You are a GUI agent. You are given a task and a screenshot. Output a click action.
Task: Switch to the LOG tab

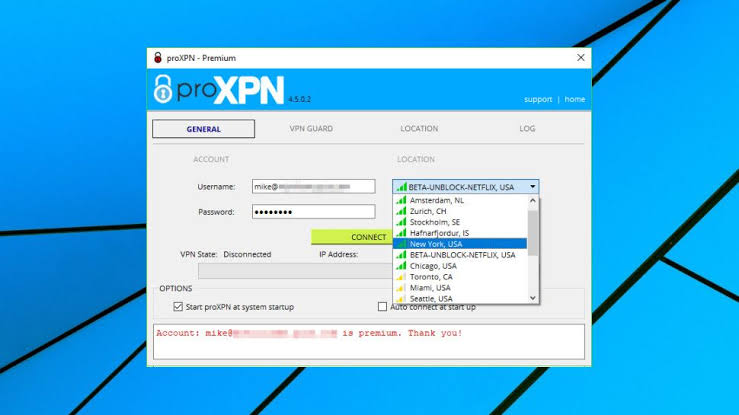[x=527, y=129]
